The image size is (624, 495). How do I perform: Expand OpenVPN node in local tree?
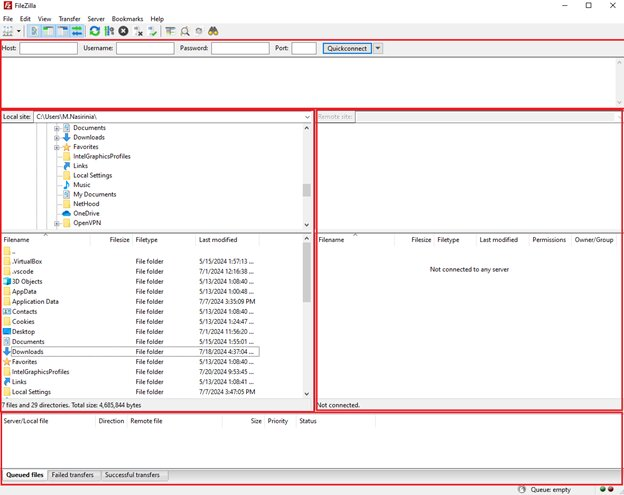tap(57, 223)
